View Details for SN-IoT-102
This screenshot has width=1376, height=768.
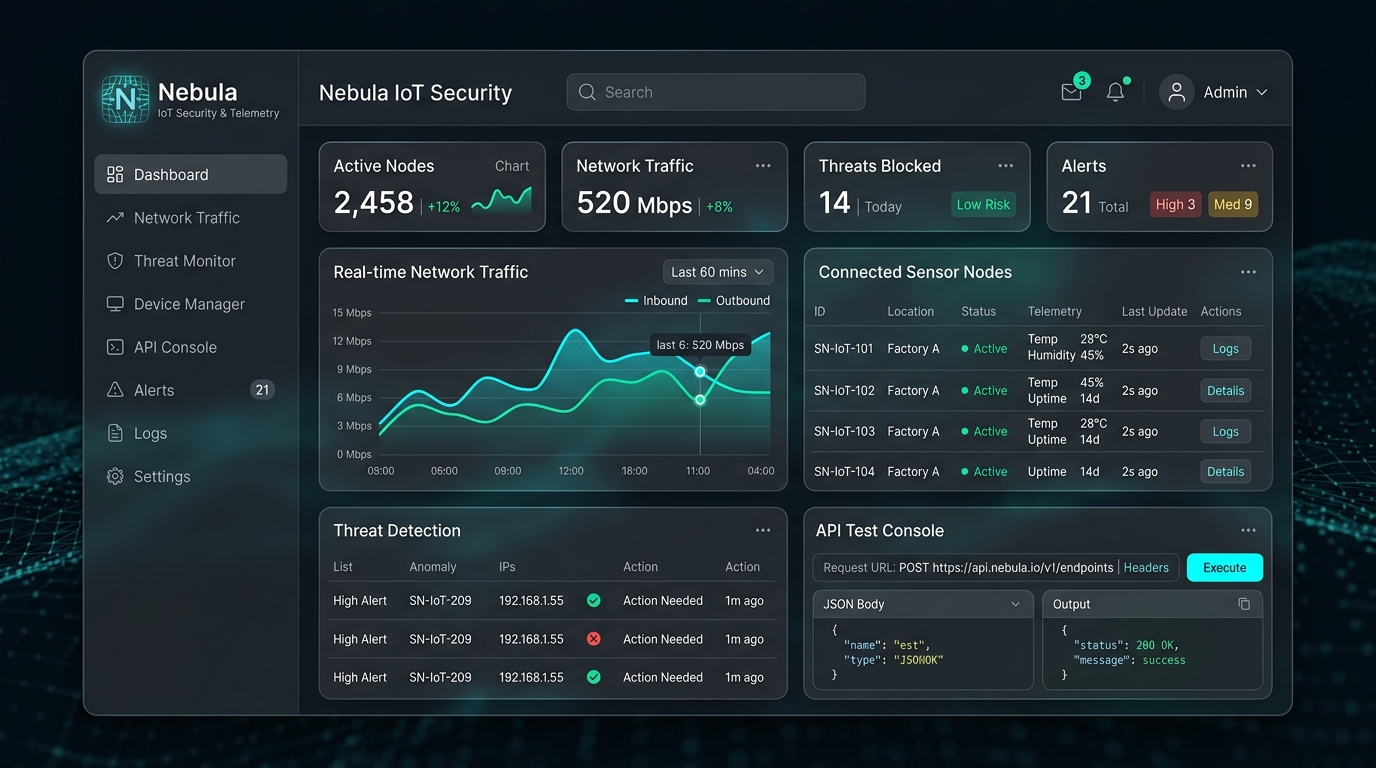coord(1226,391)
